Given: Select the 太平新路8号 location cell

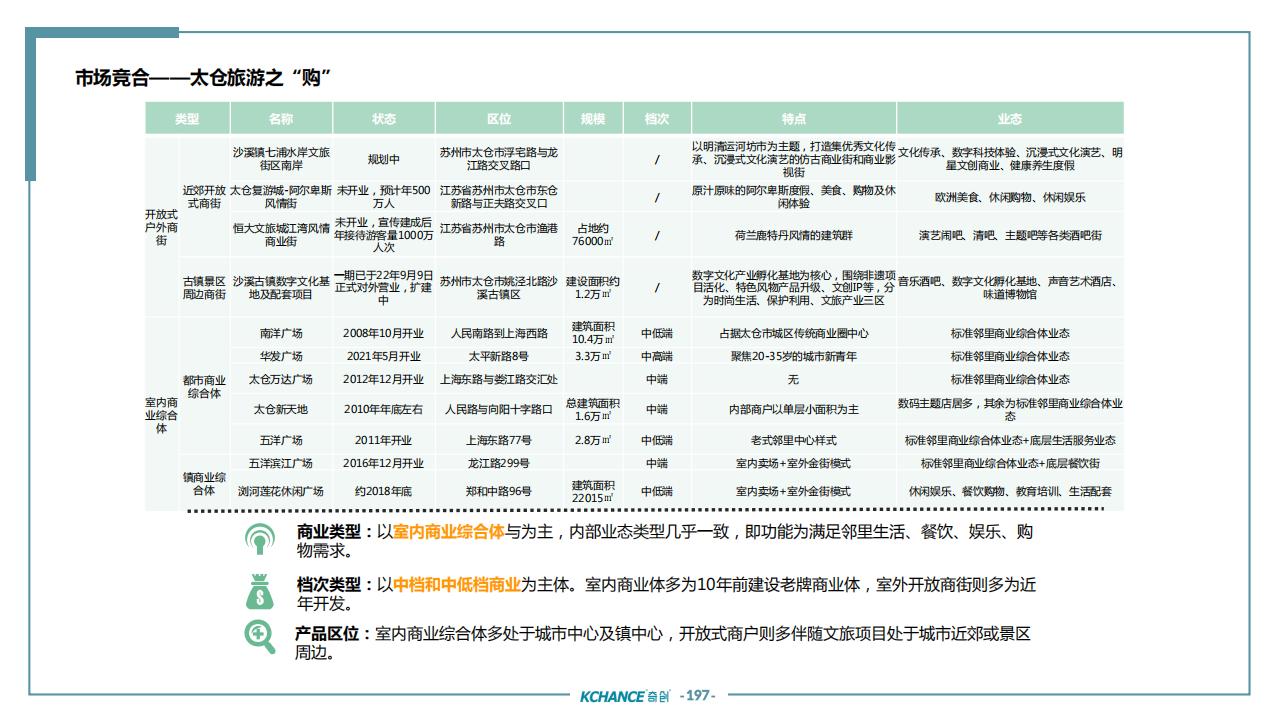Looking at the screenshot, I should tap(499, 356).
